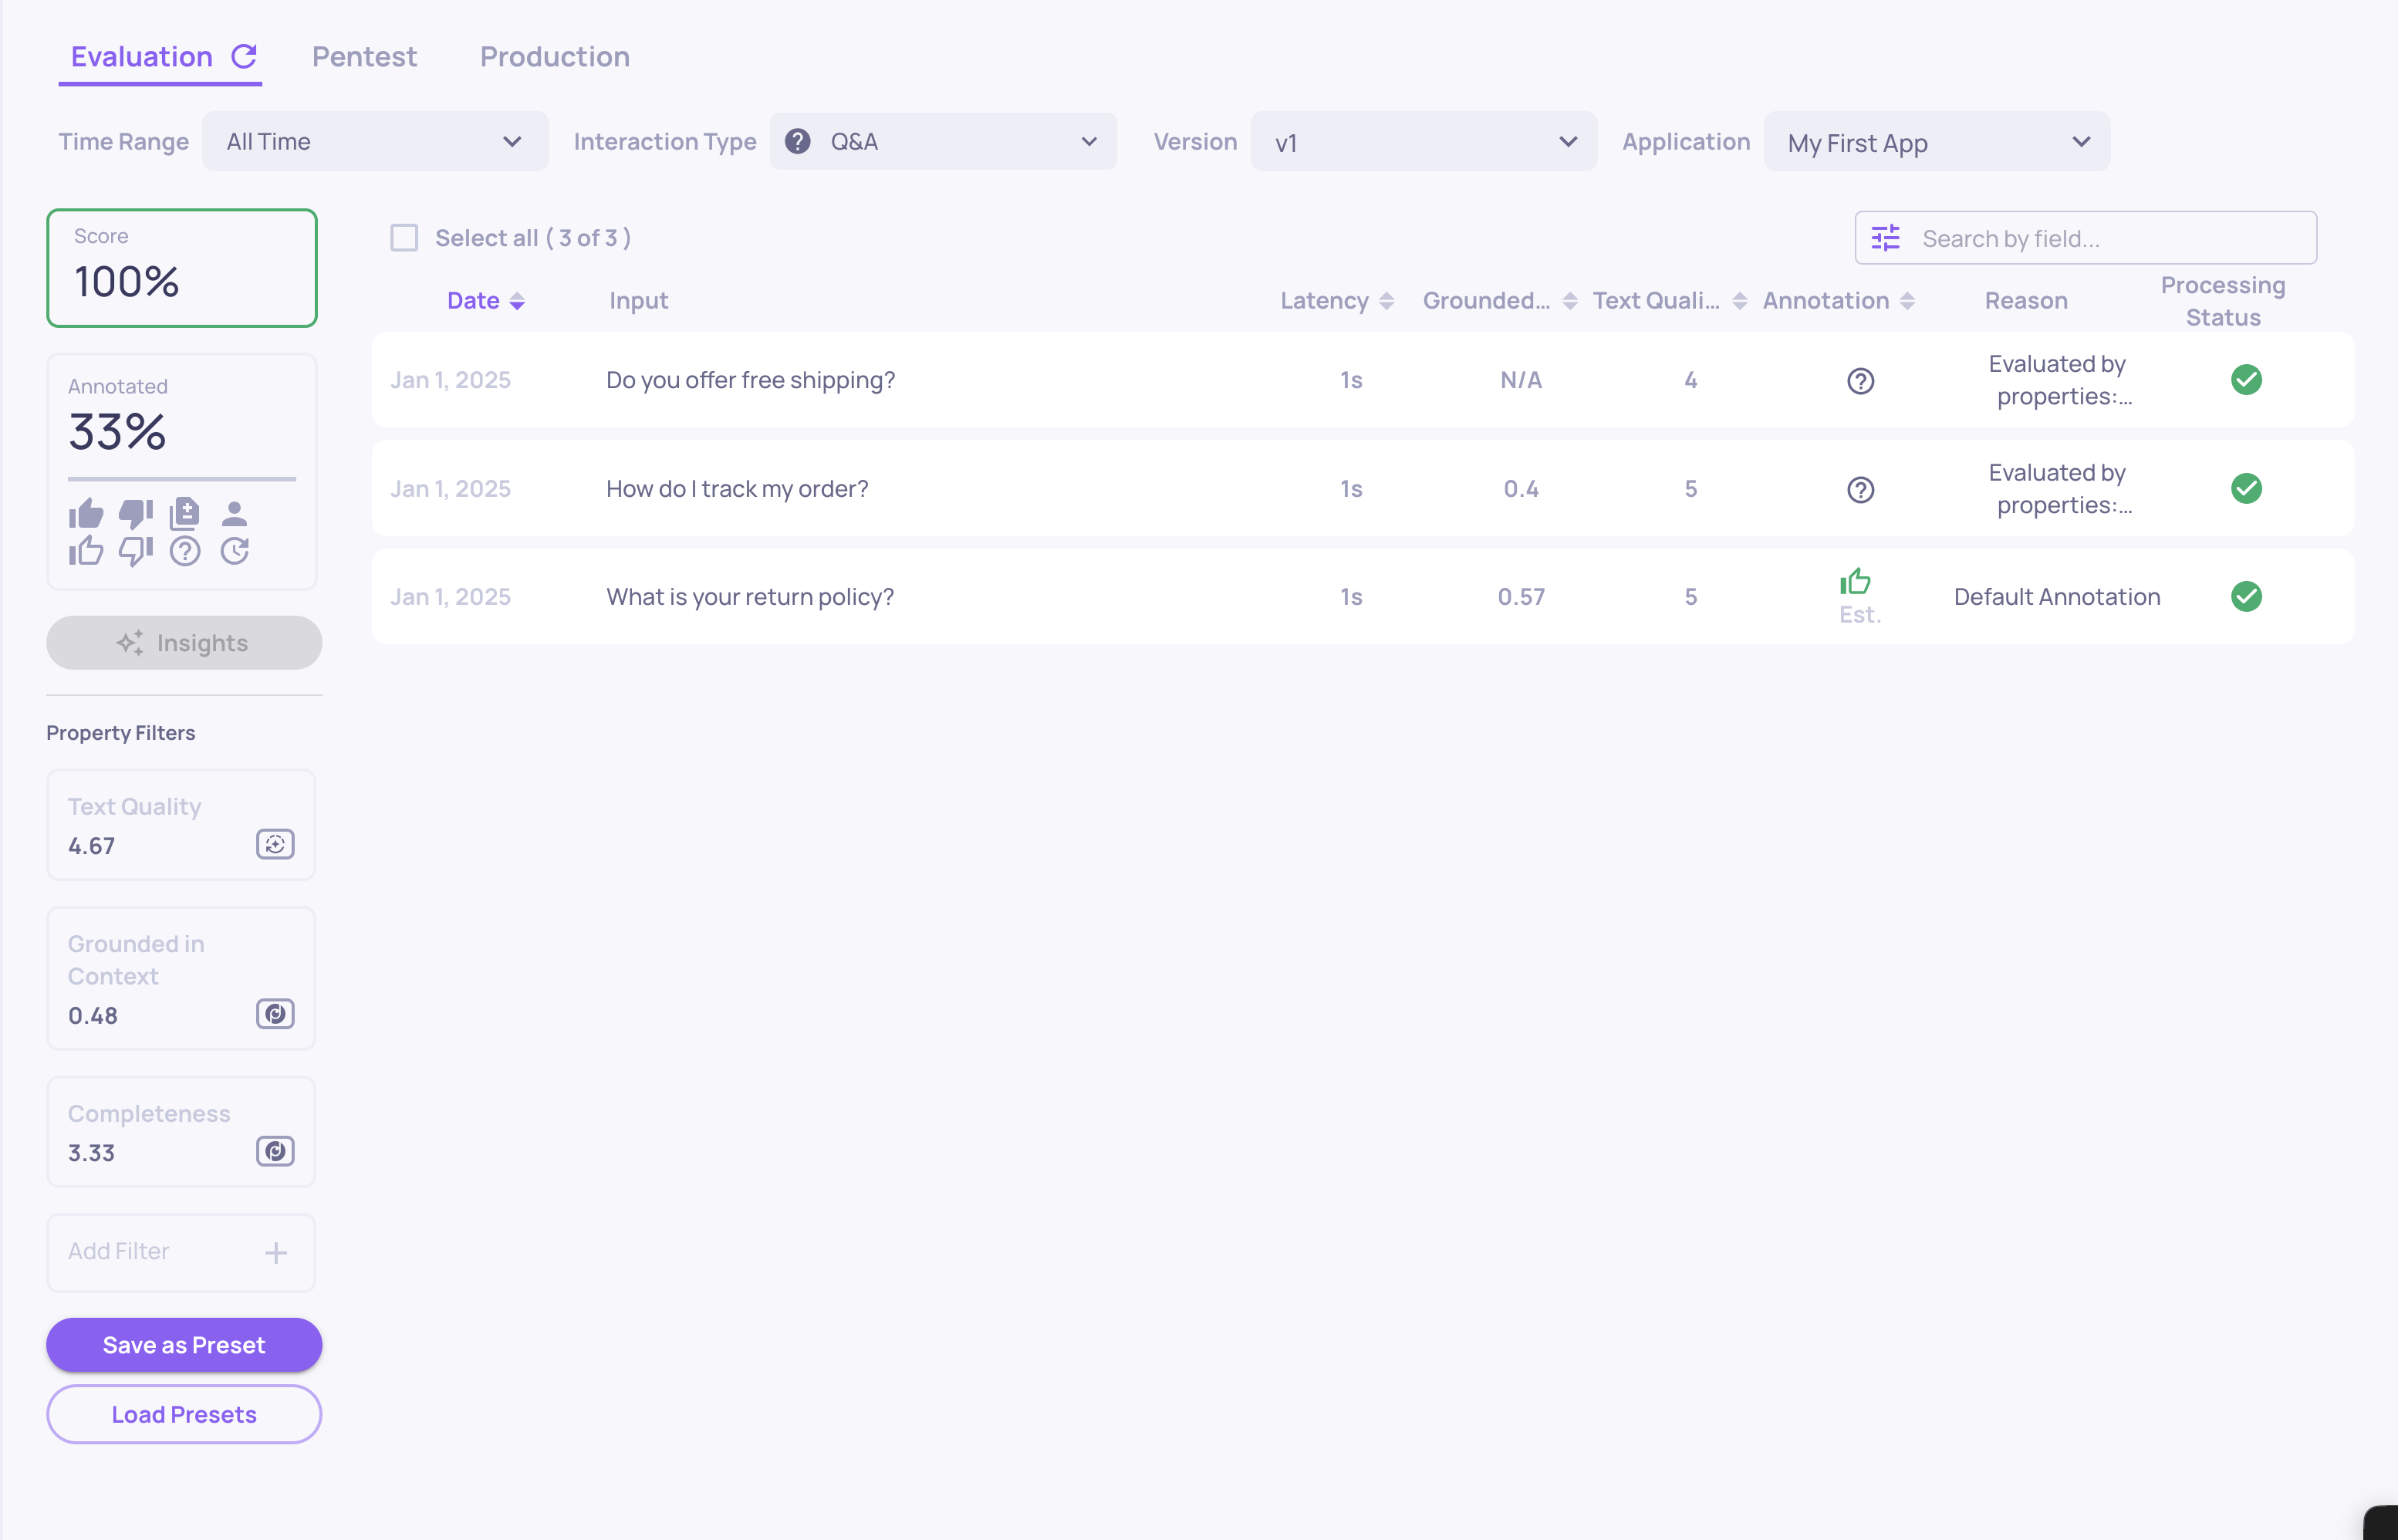Click unknown annotation icon on free shipping row
2398x1540 pixels.
[x=1860, y=381]
